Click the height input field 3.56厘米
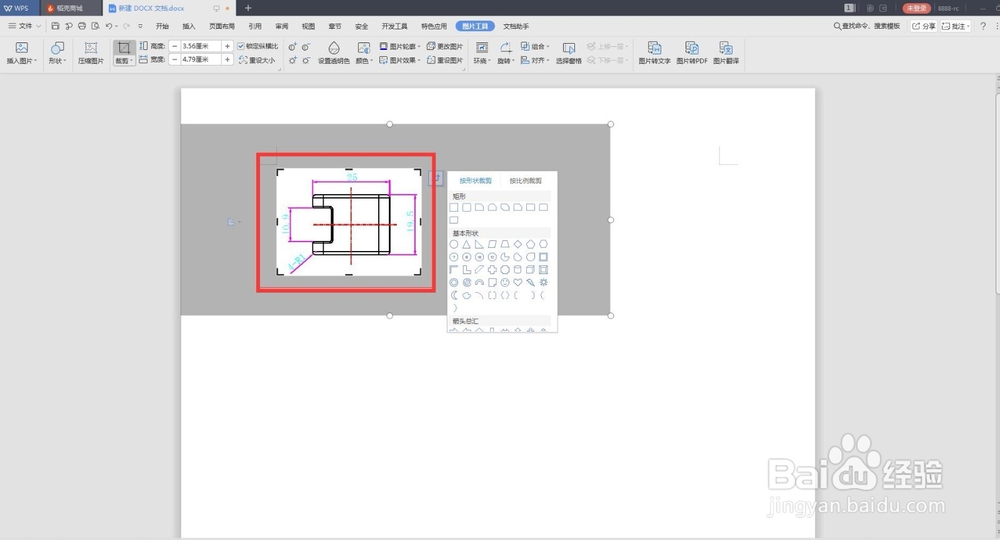The image size is (1000, 540). (x=200, y=46)
